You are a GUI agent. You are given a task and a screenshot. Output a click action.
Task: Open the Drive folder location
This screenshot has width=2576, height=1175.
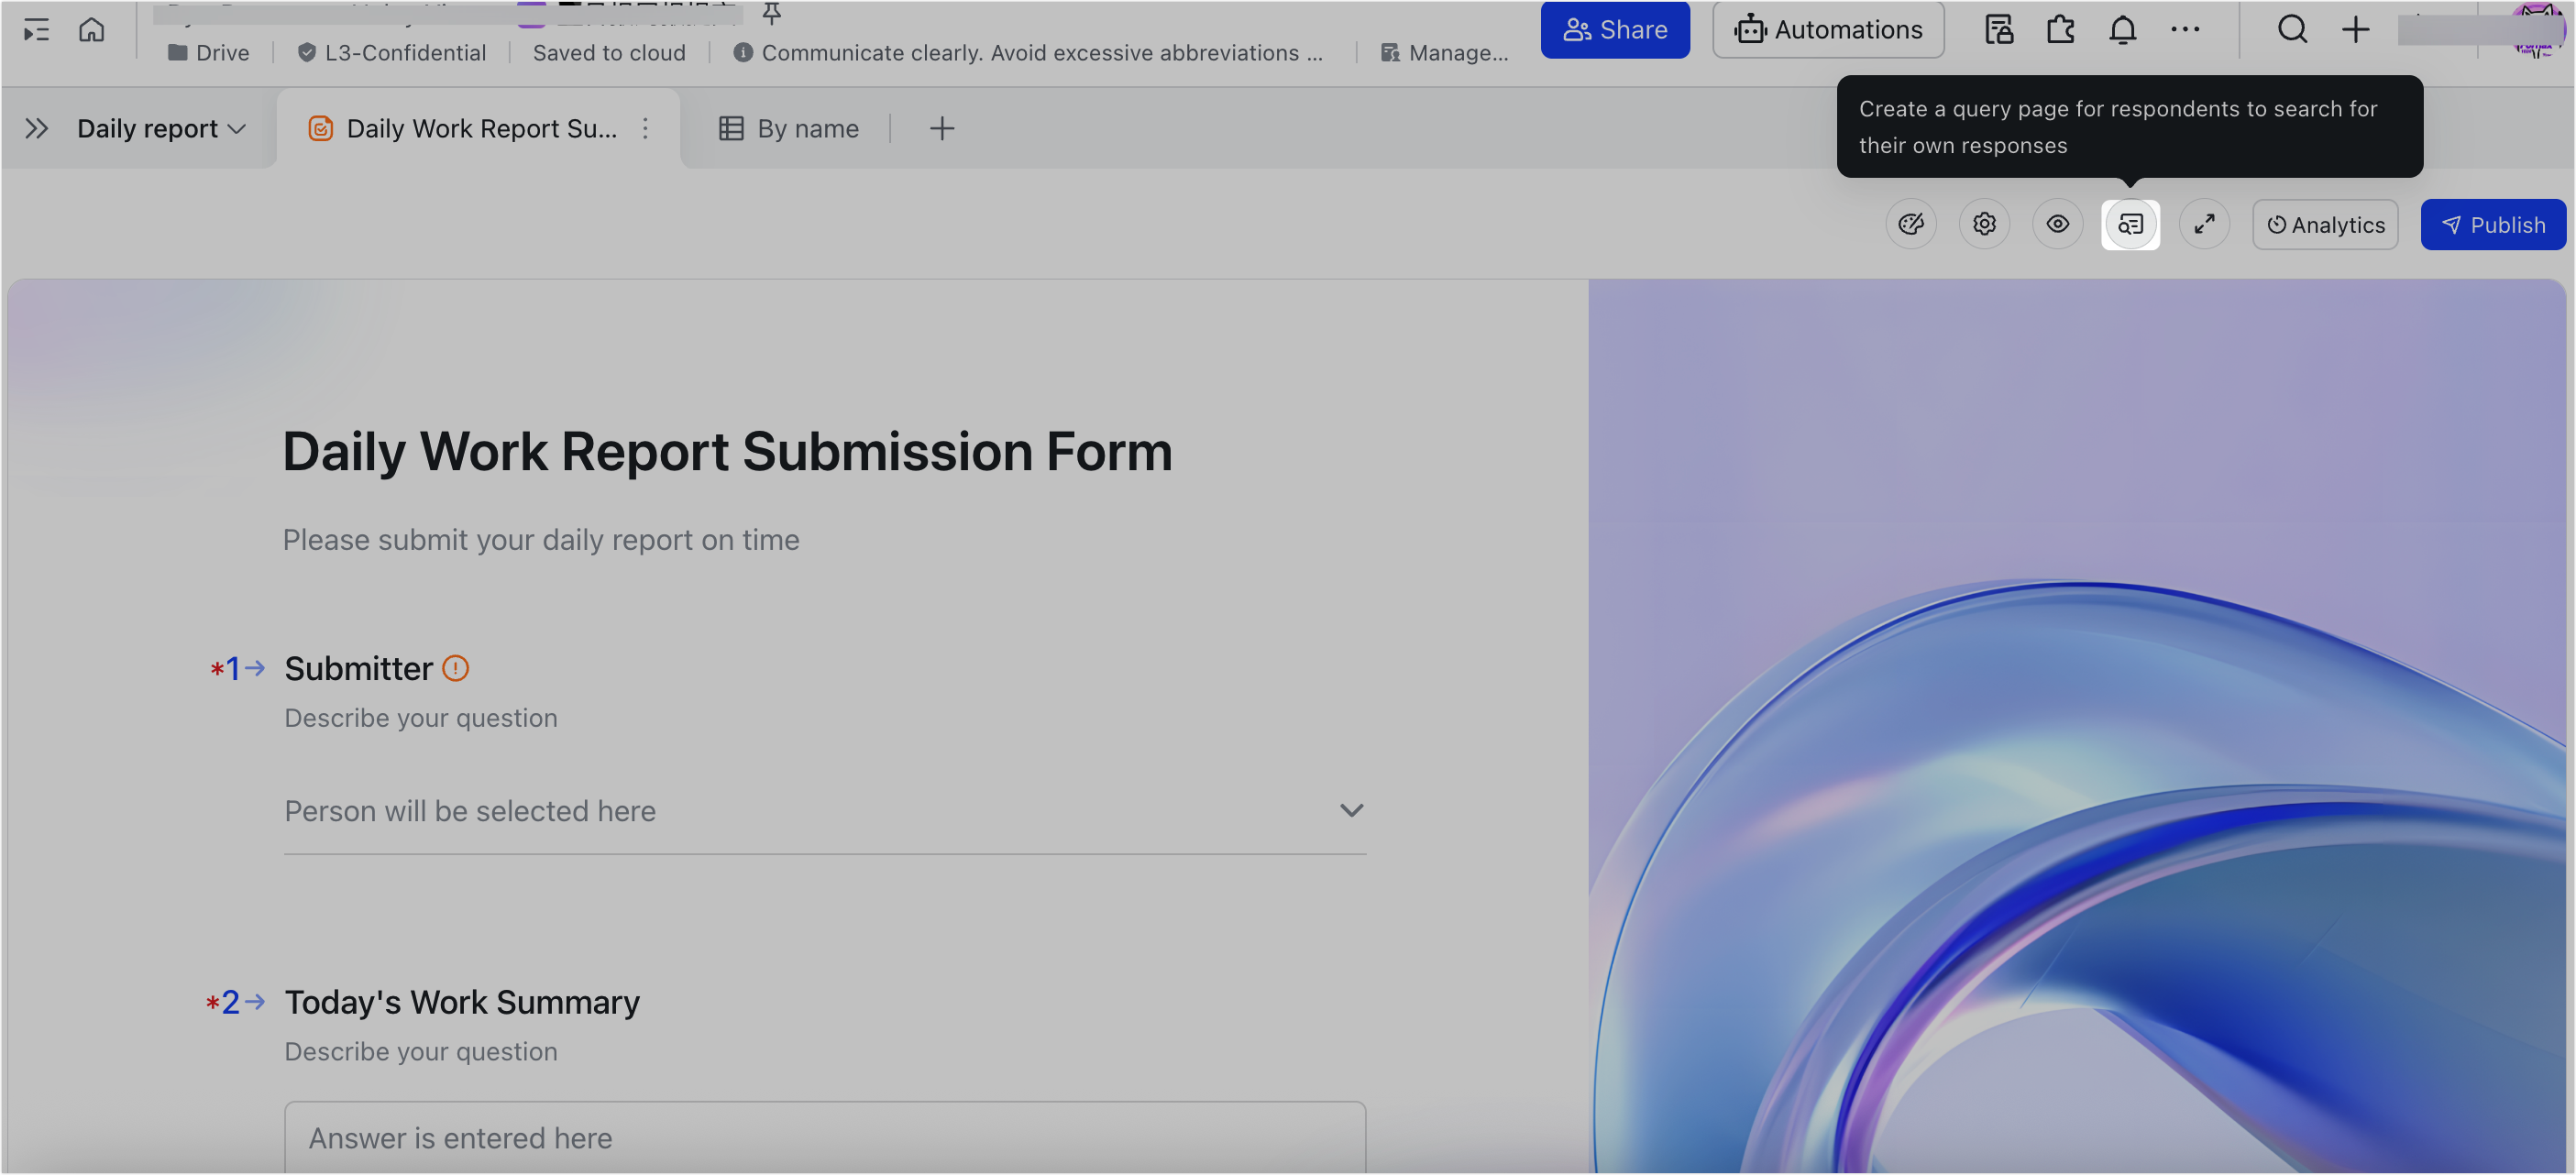(208, 53)
